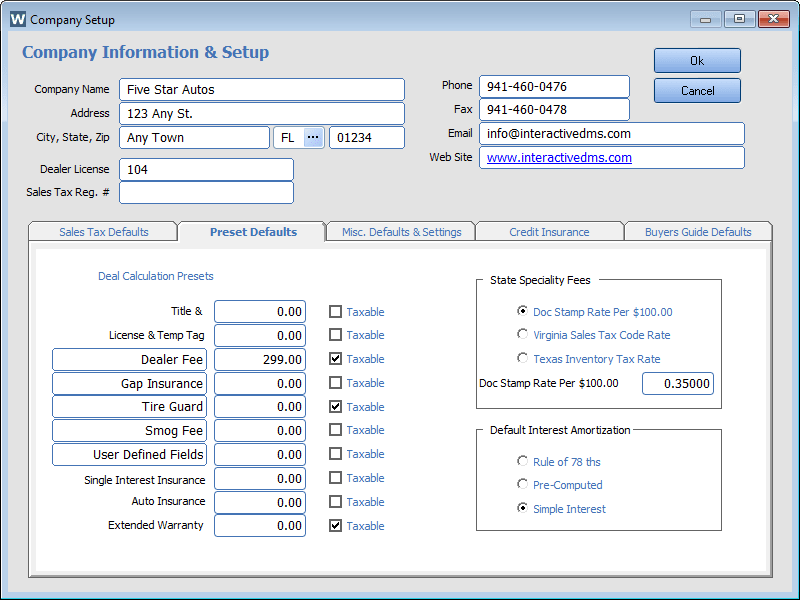
Task: Click the W application icon in title bar
Action: [x=18, y=19]
